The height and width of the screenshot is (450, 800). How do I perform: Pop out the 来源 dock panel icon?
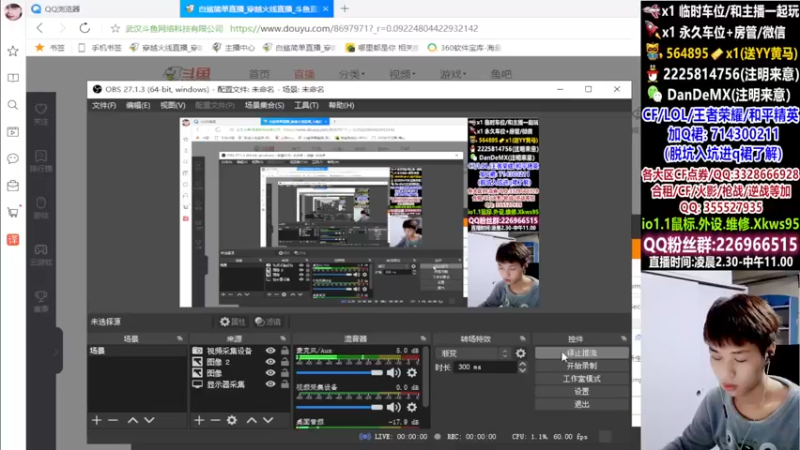coord(283,339)
